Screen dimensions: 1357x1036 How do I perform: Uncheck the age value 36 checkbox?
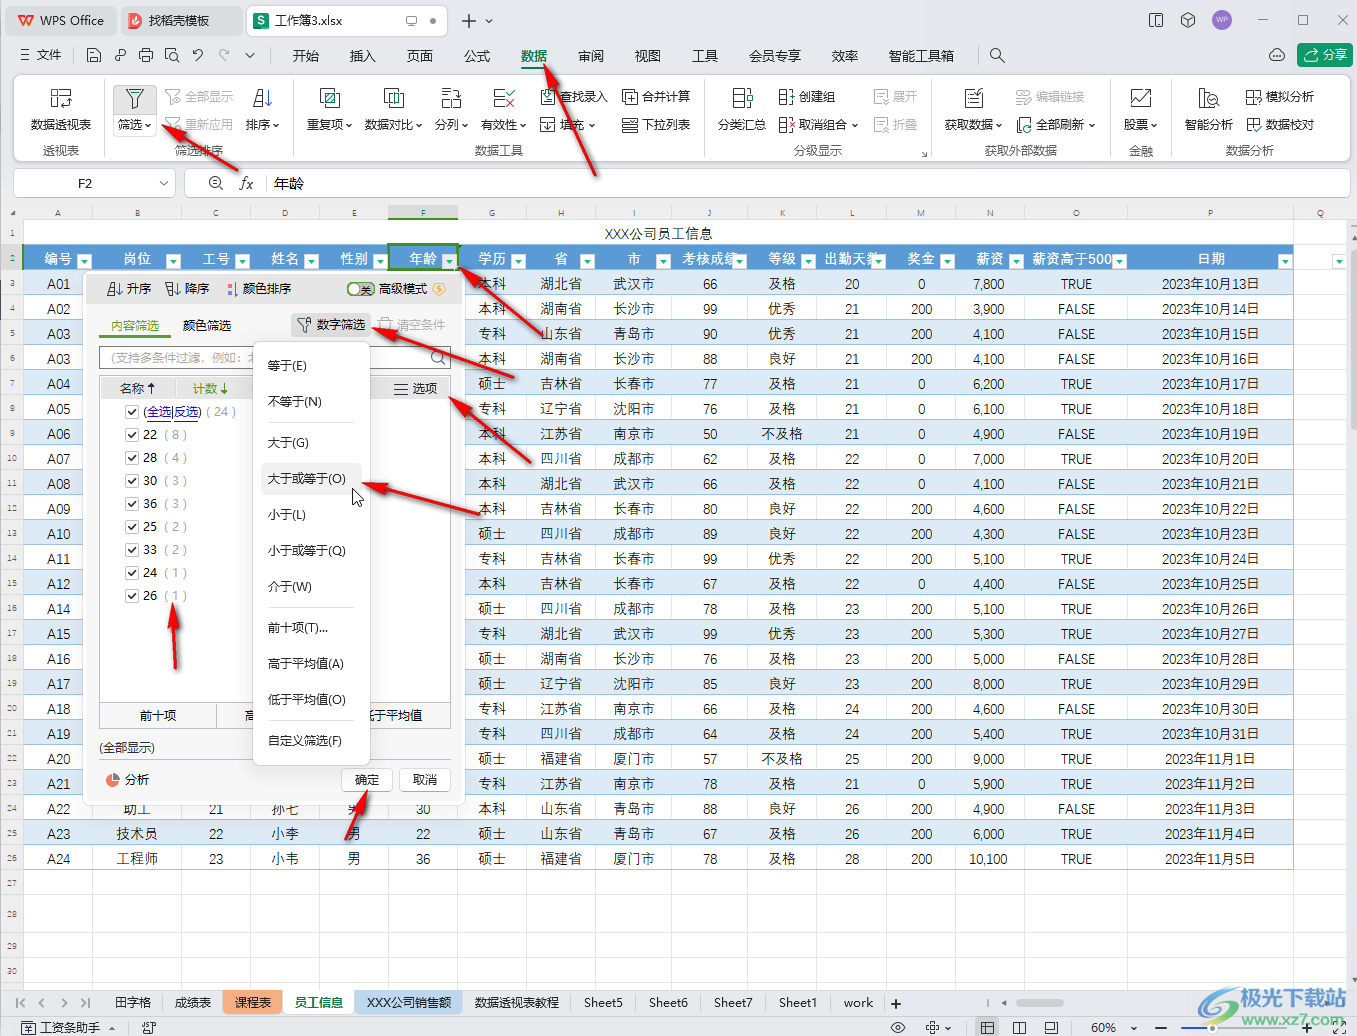click(x=132, y=504)
